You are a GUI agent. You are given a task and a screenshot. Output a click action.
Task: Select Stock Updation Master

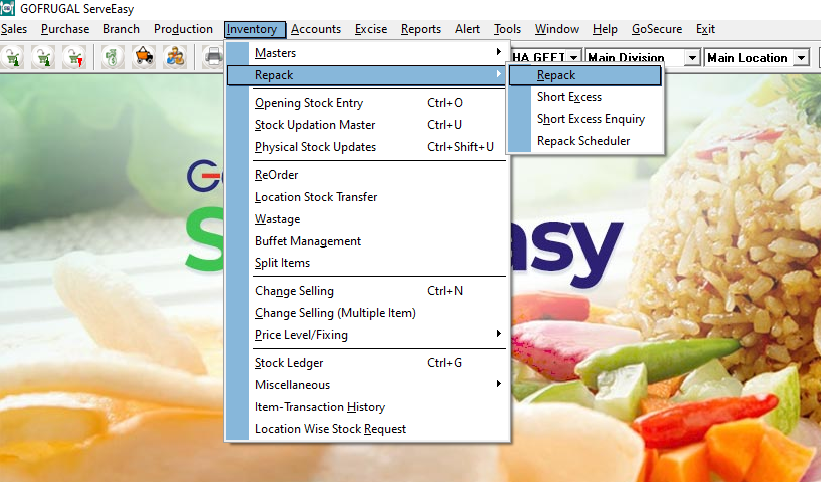click(x=368, y=125)
